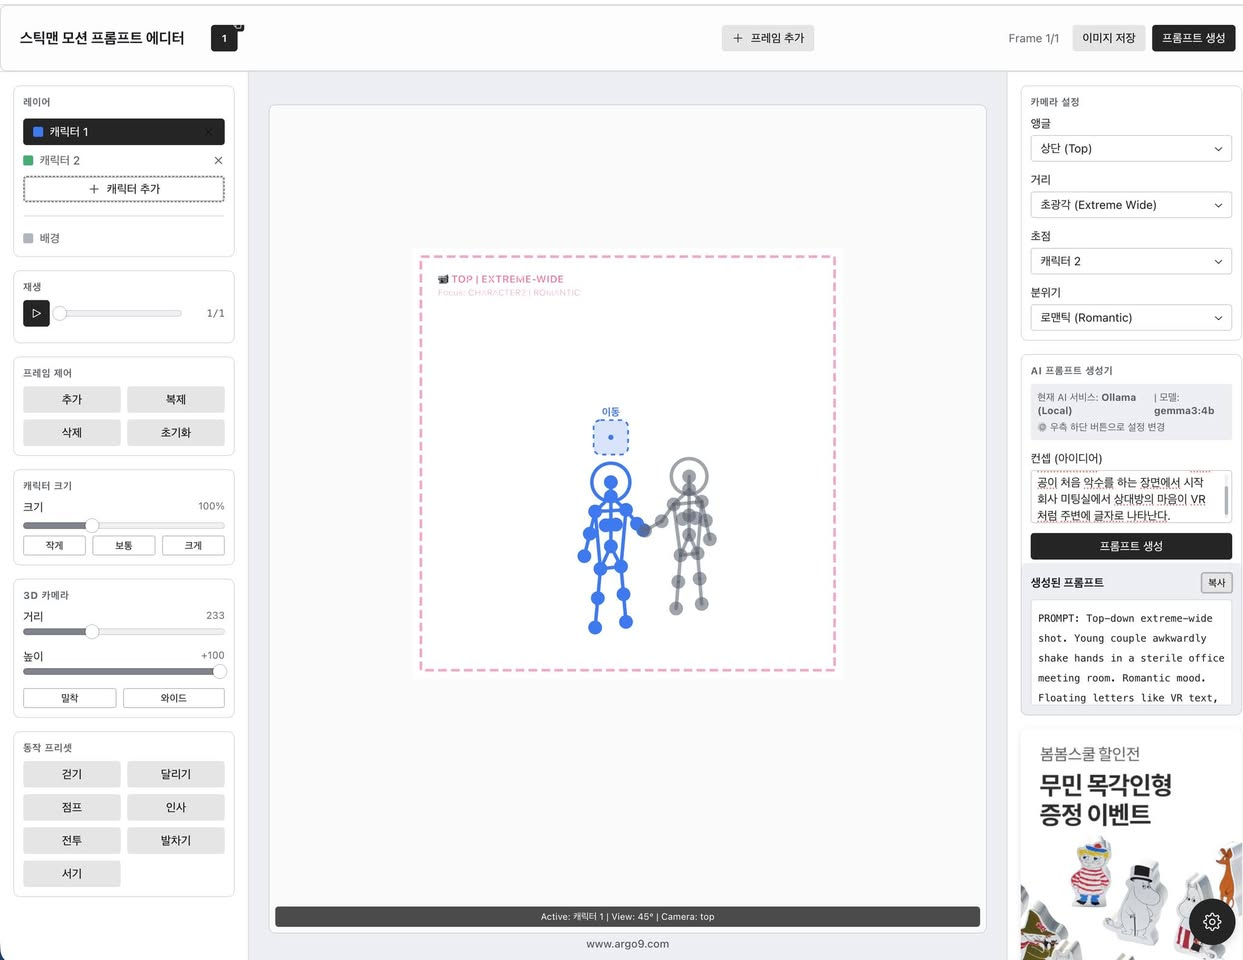
Task: Click the play button in the 재생 panel
Action: (x=36, y=313)
